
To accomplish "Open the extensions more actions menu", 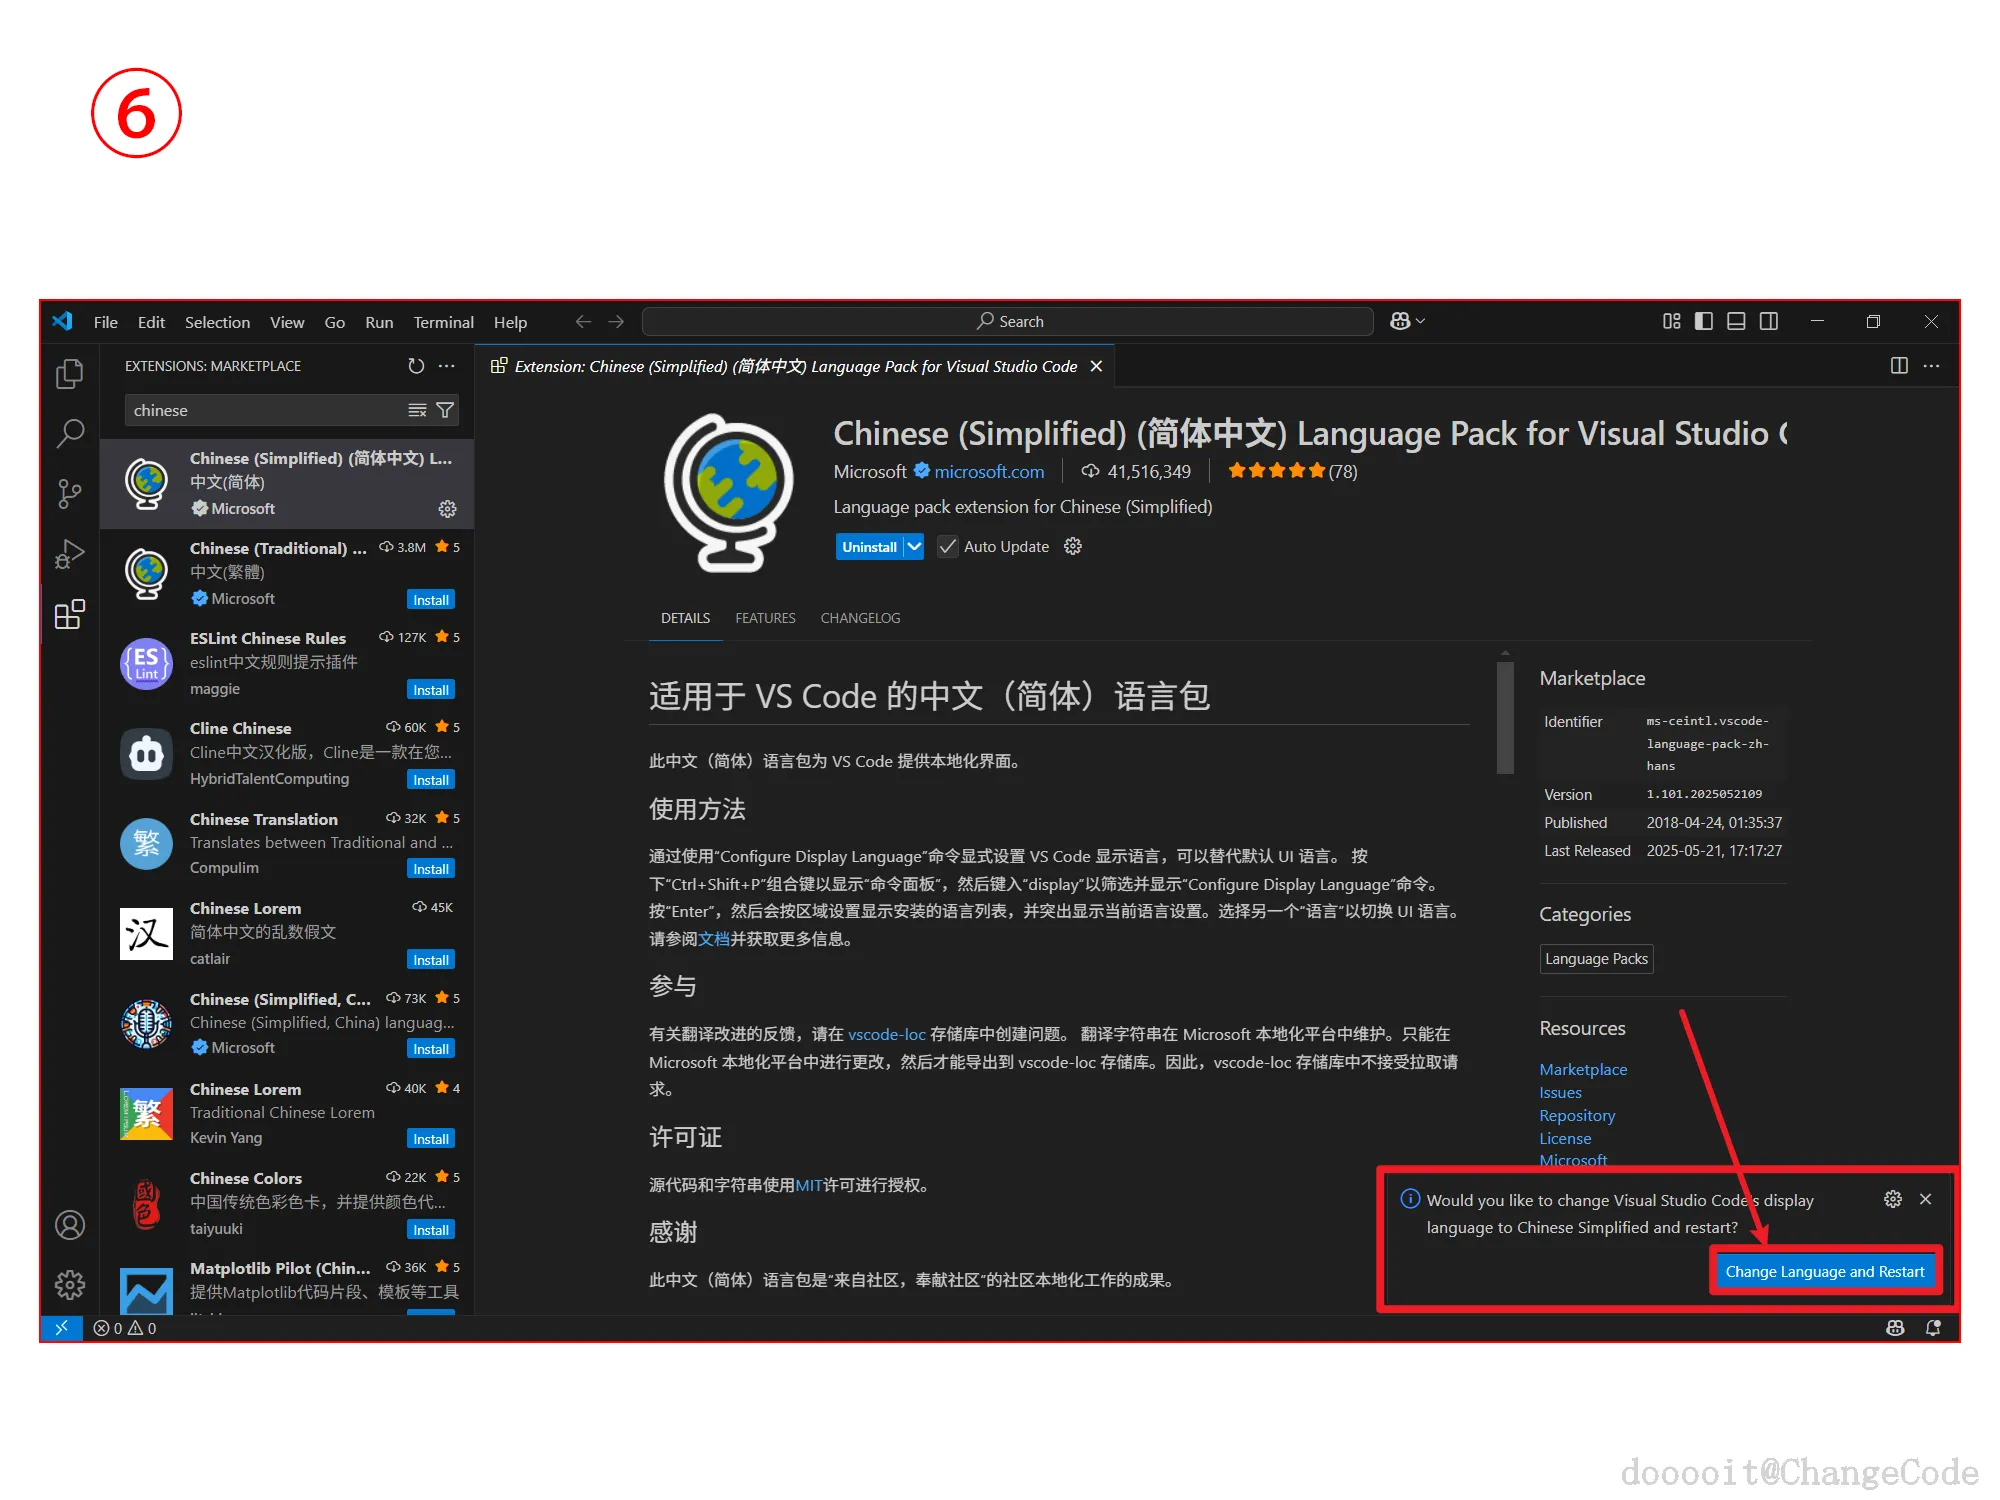I will [x=446, y=366].
